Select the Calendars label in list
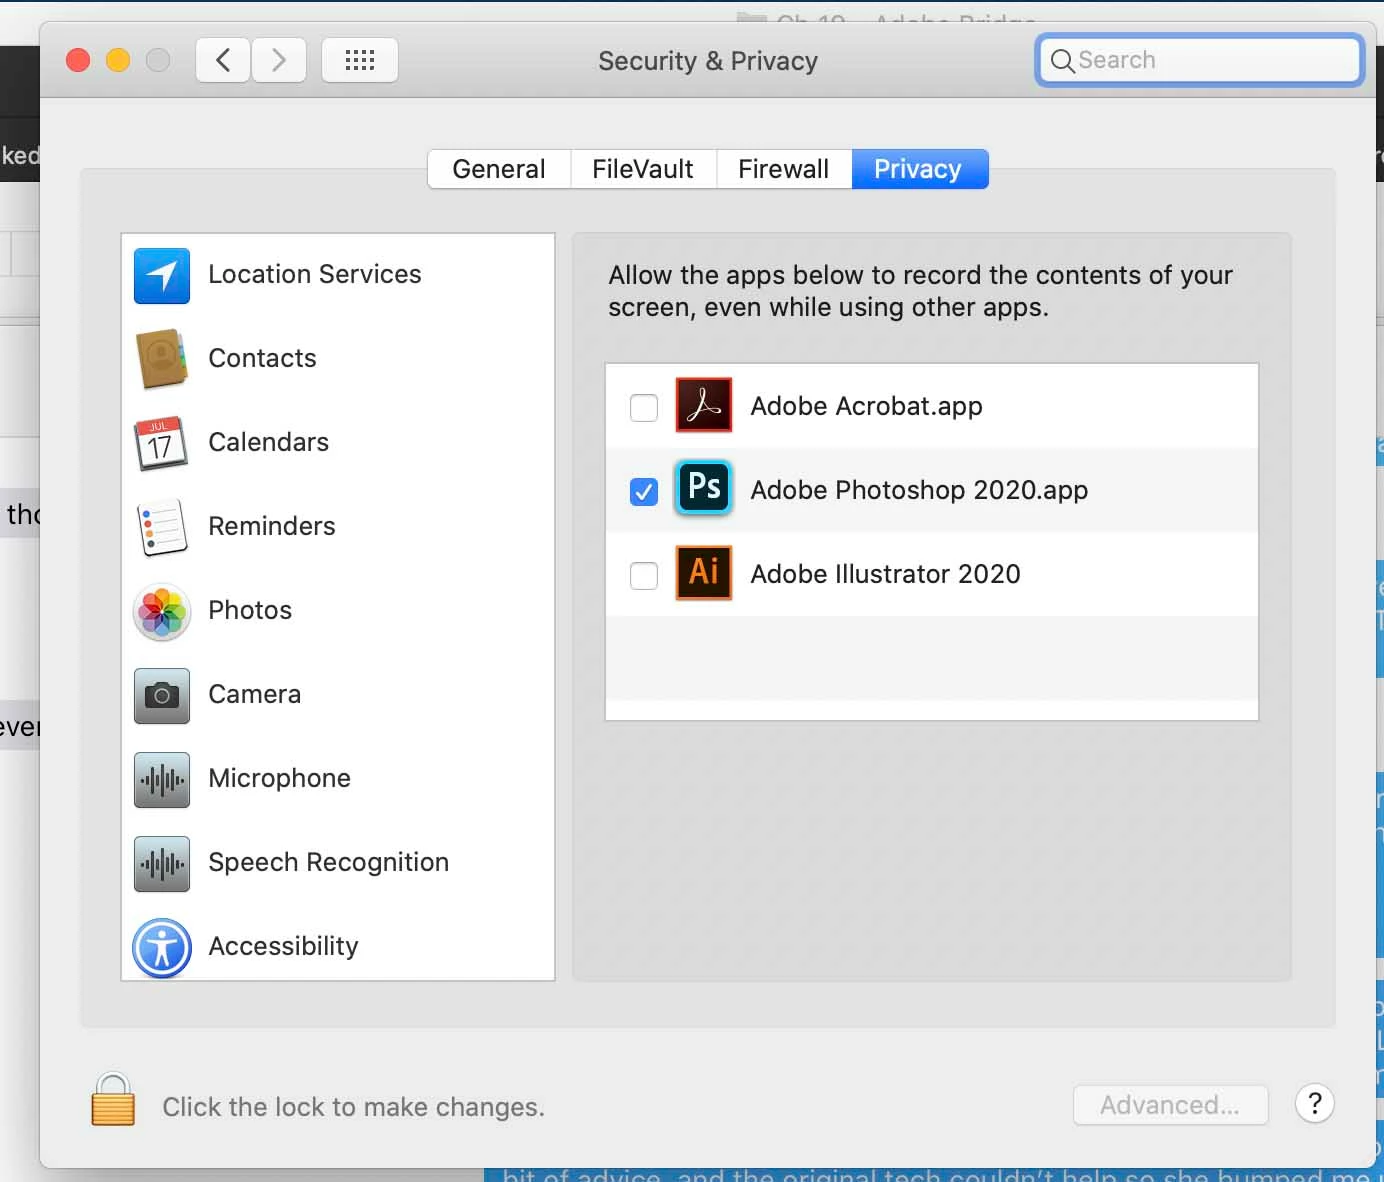 (x=269, y=442)
